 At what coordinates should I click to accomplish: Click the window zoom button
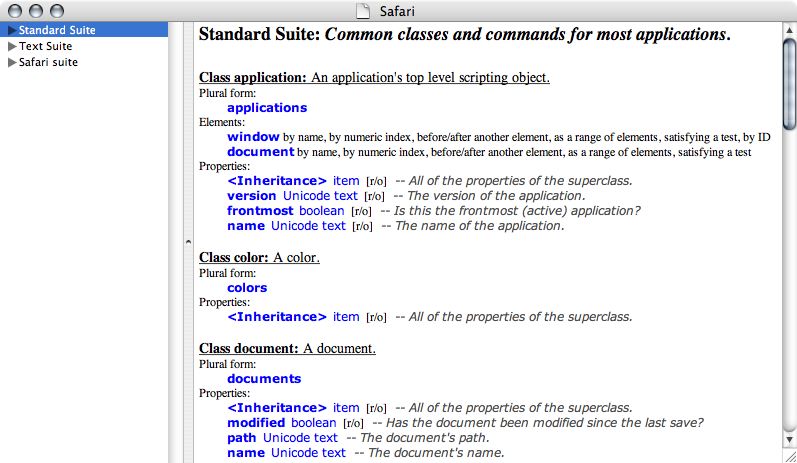pos(57,11)
